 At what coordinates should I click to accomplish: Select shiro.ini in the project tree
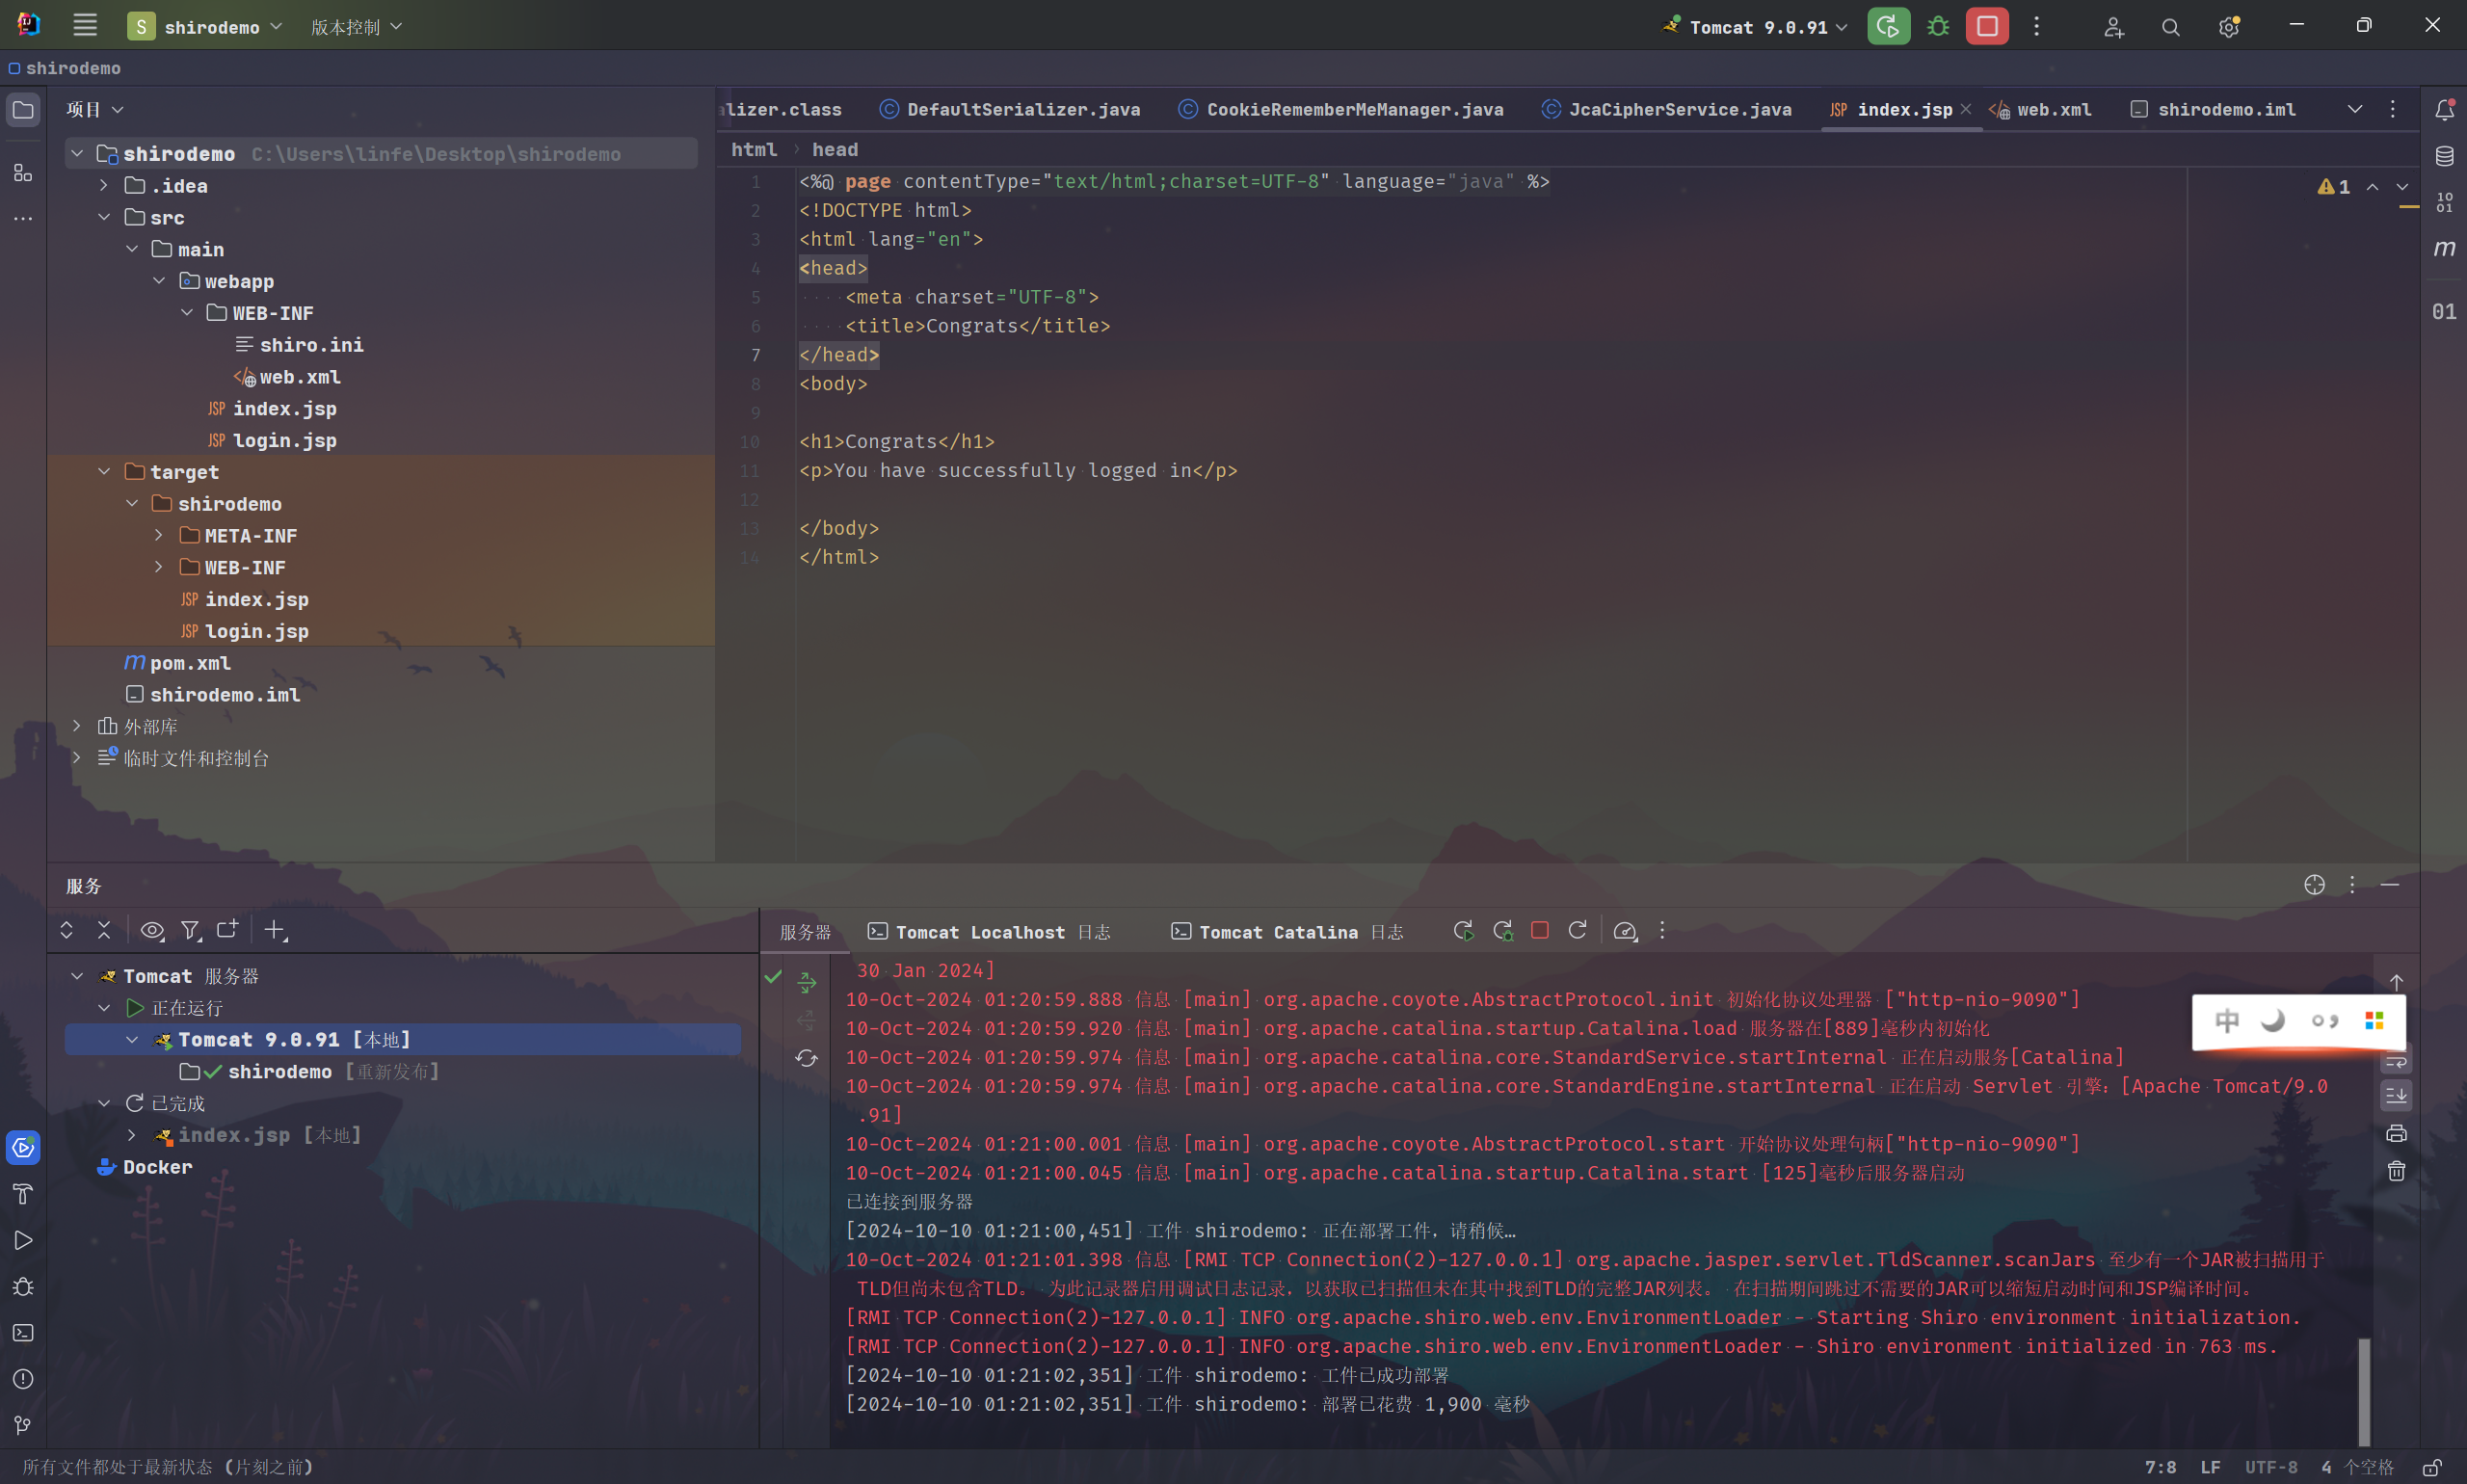(x=312, y=345)
